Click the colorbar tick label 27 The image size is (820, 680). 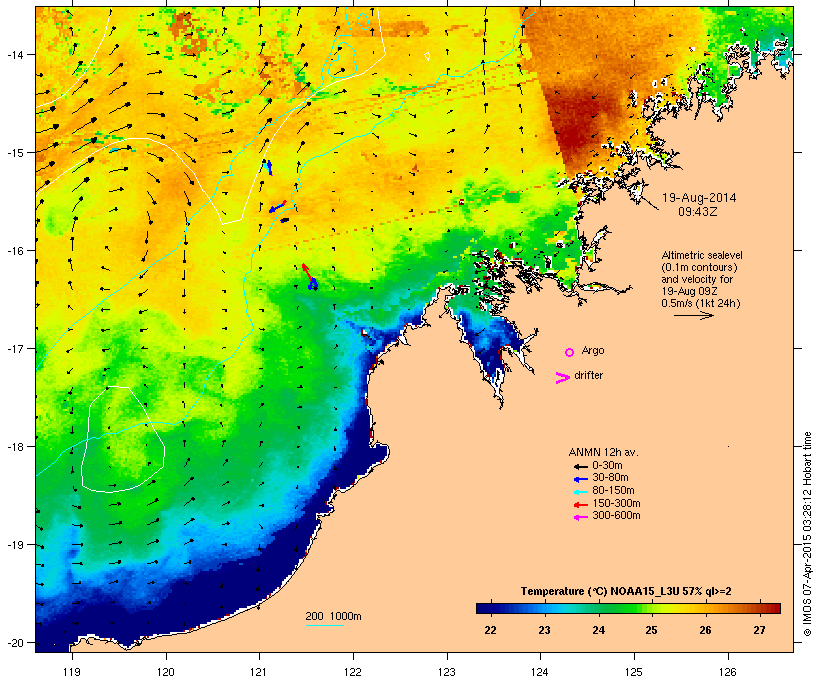(x=759, y=630)
